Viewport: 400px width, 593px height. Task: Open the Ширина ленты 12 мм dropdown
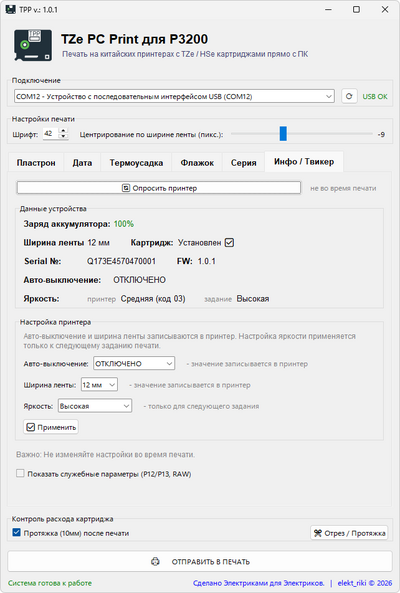(99, 385)
